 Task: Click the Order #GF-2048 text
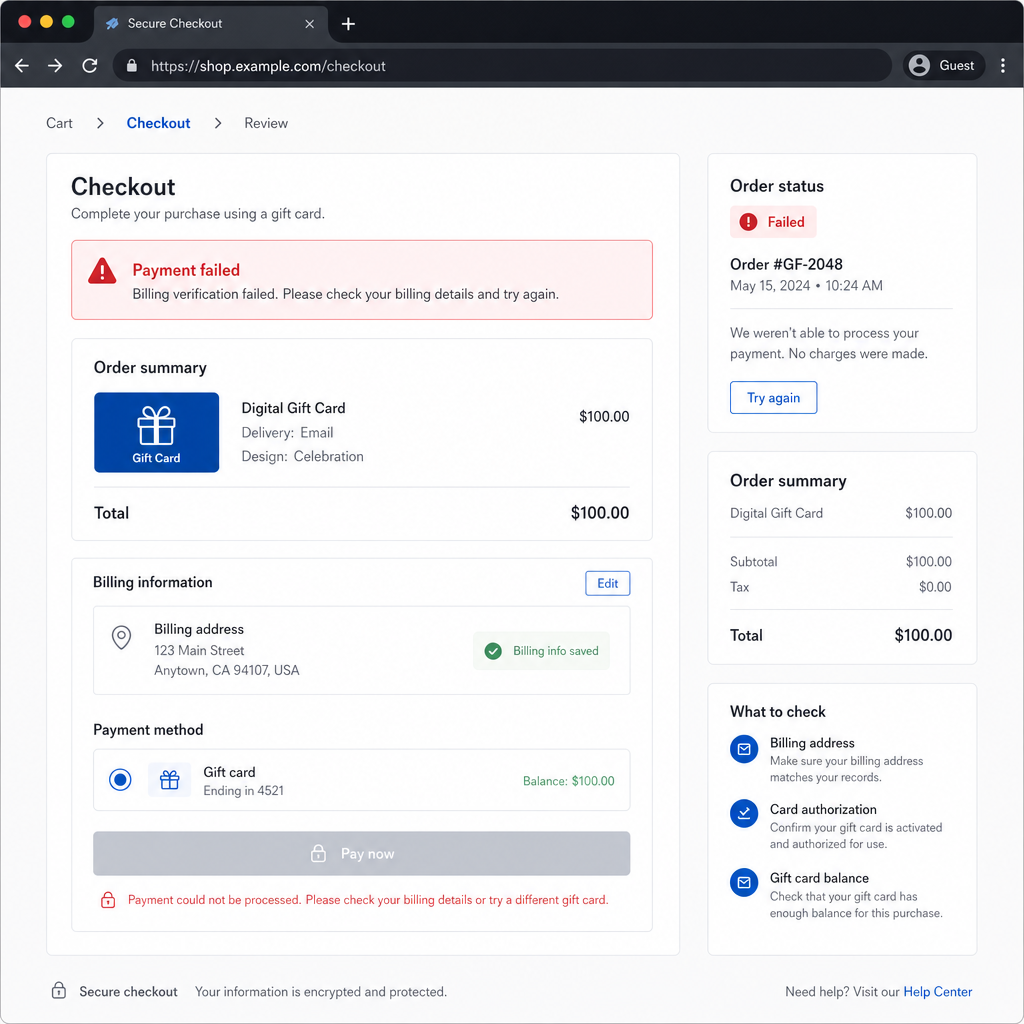click(x=786, y=264)
